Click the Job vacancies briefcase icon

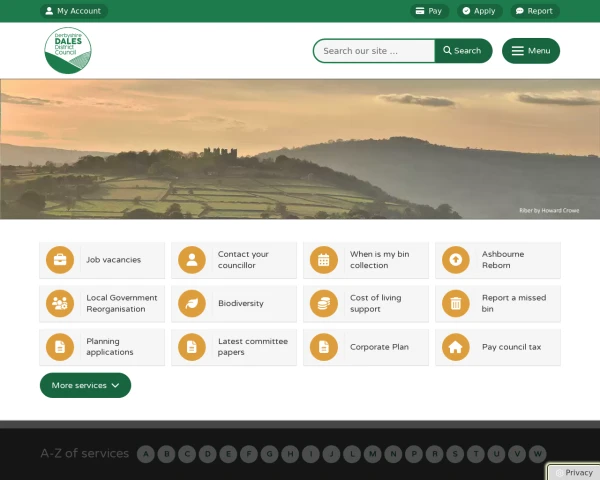coord(60,260)
